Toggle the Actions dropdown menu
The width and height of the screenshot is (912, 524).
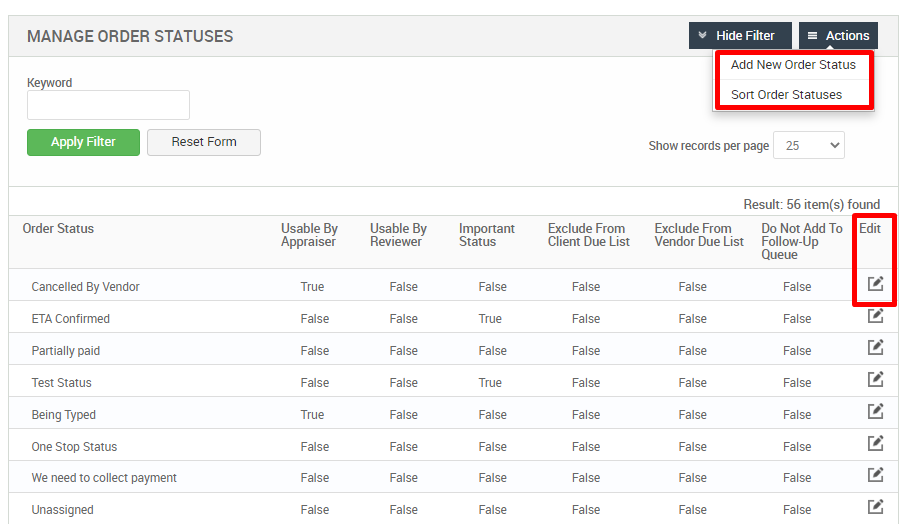coord(838,36)
